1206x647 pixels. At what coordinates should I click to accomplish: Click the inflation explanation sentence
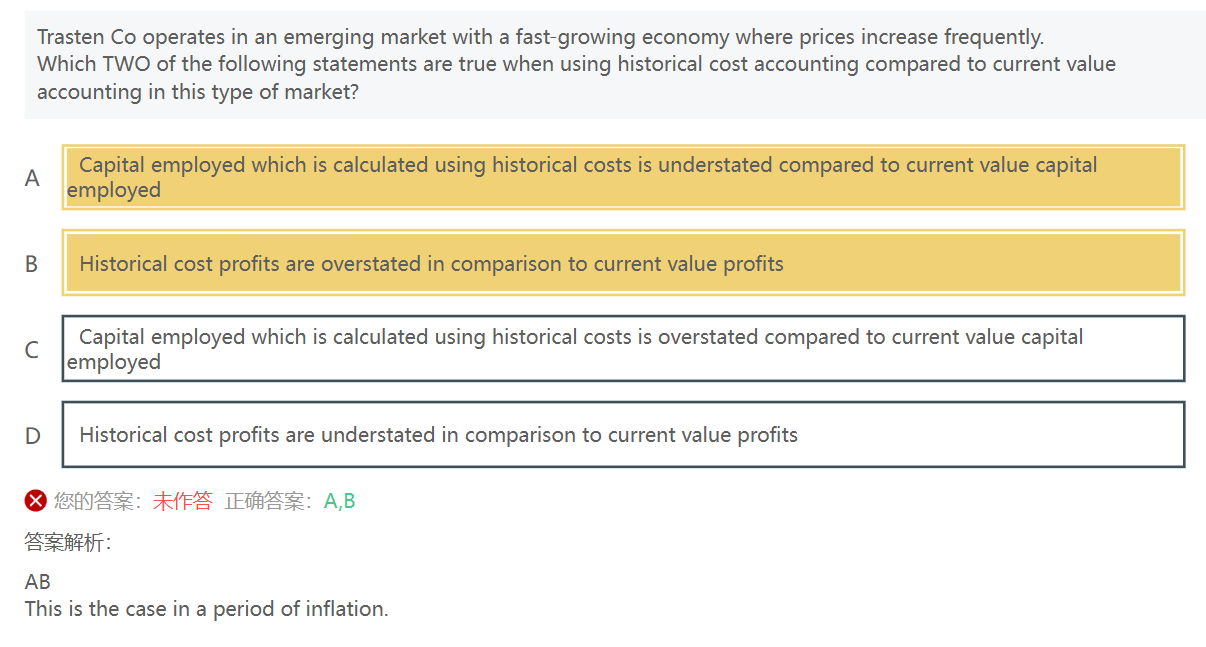[206, 608]
